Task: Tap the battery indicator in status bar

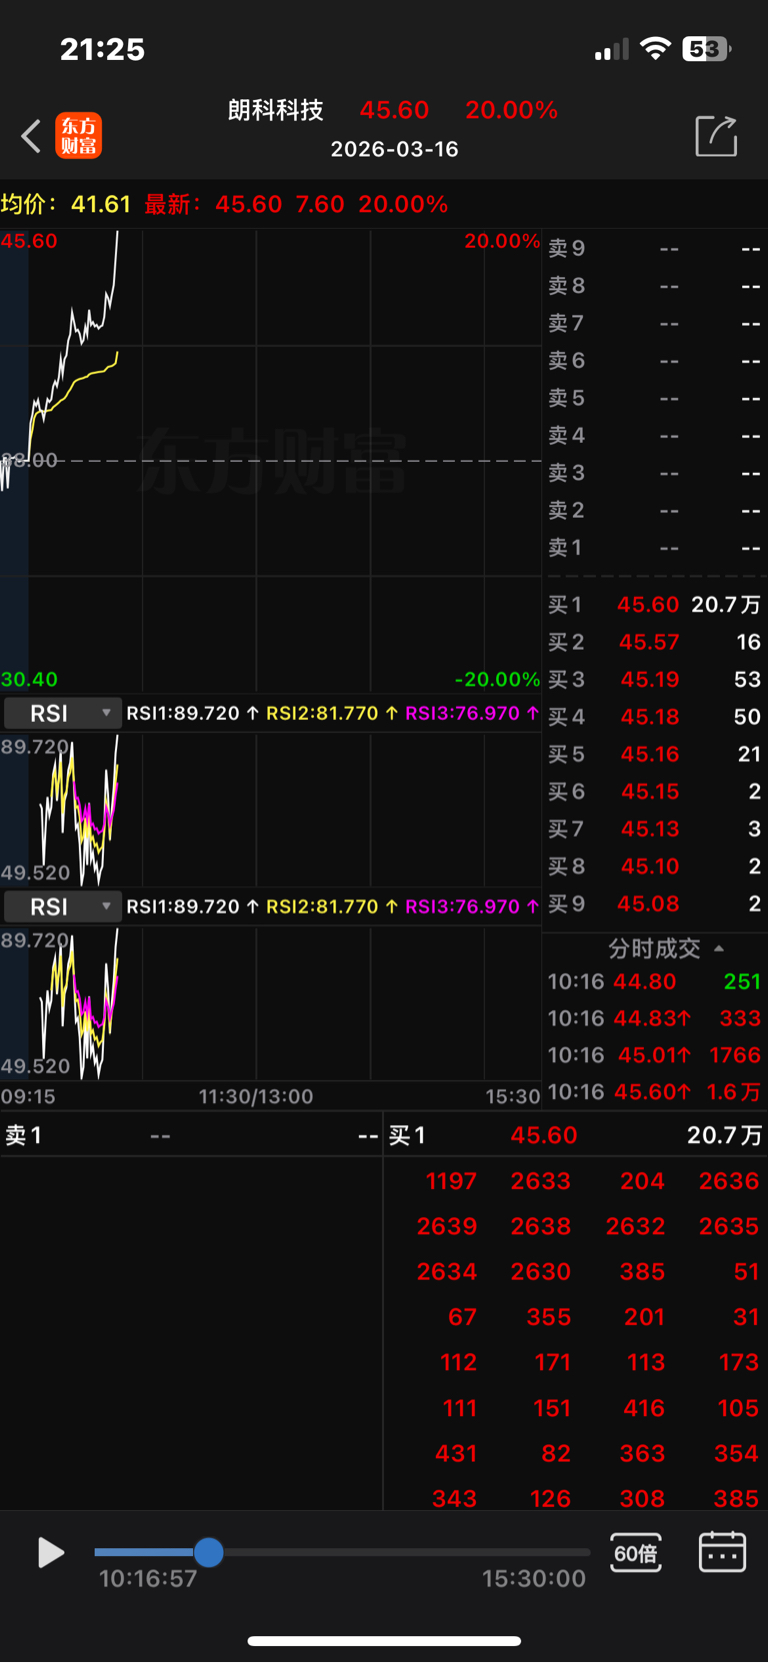Action: point(707,49)
